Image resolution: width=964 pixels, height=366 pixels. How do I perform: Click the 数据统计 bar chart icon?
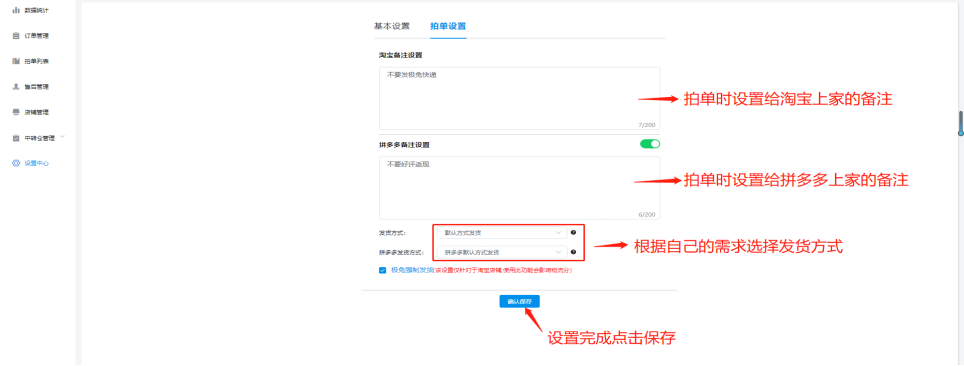[16, 10]
